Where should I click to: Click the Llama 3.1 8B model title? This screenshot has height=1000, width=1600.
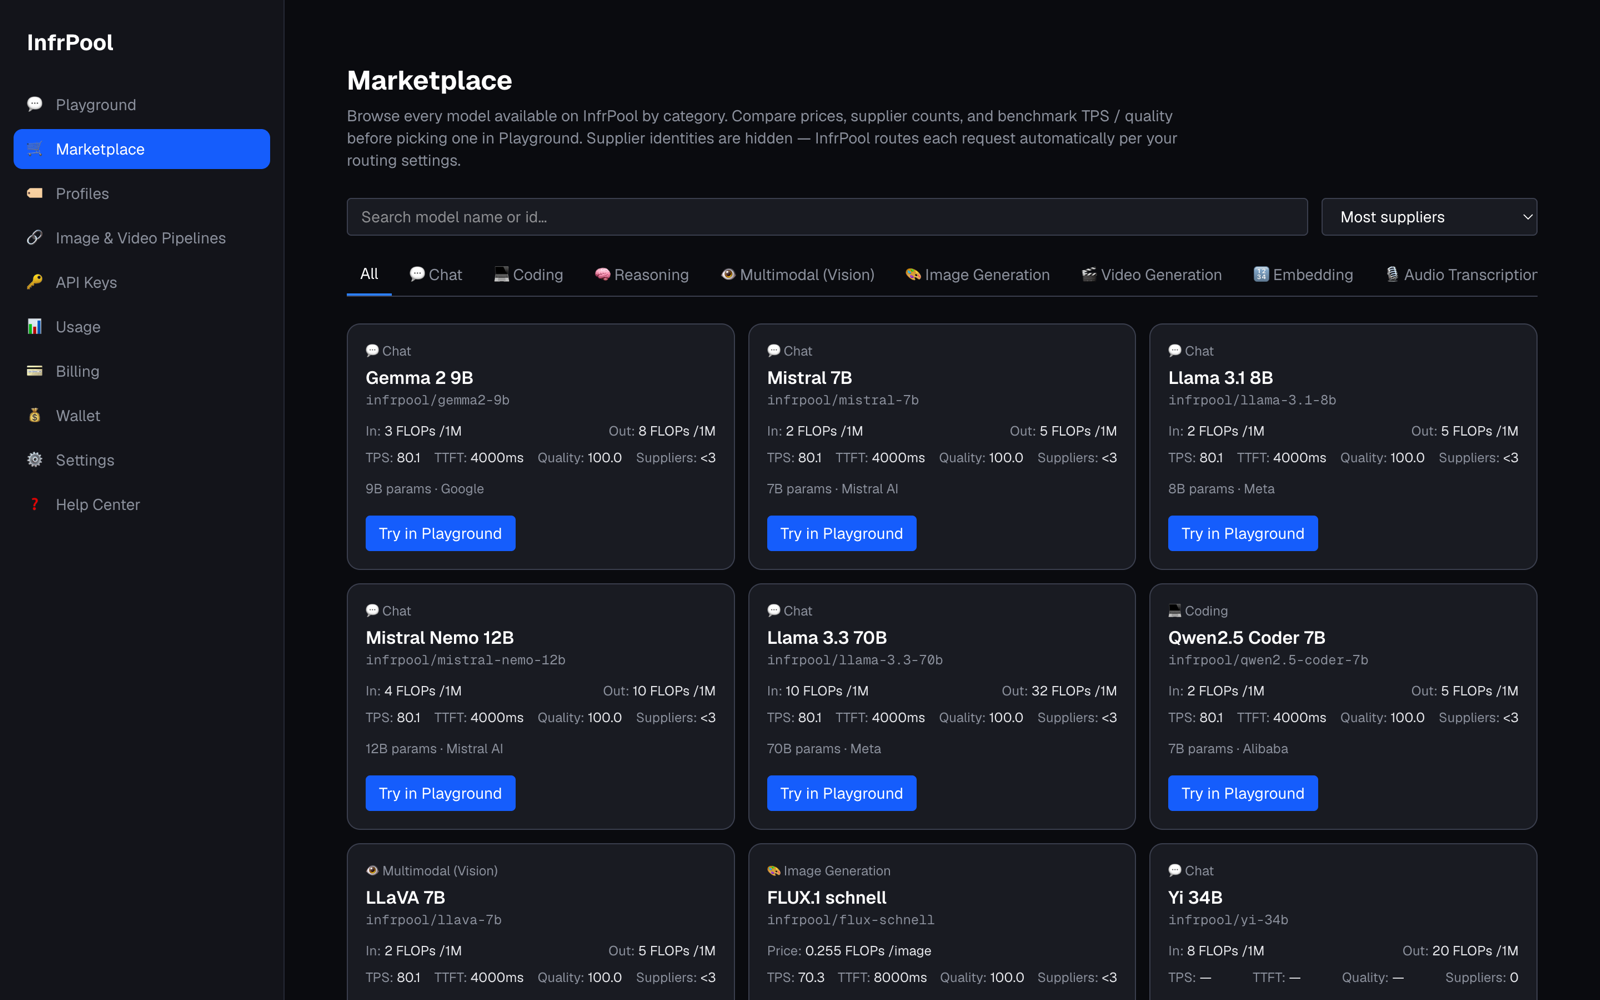(x=1220, y=378)
